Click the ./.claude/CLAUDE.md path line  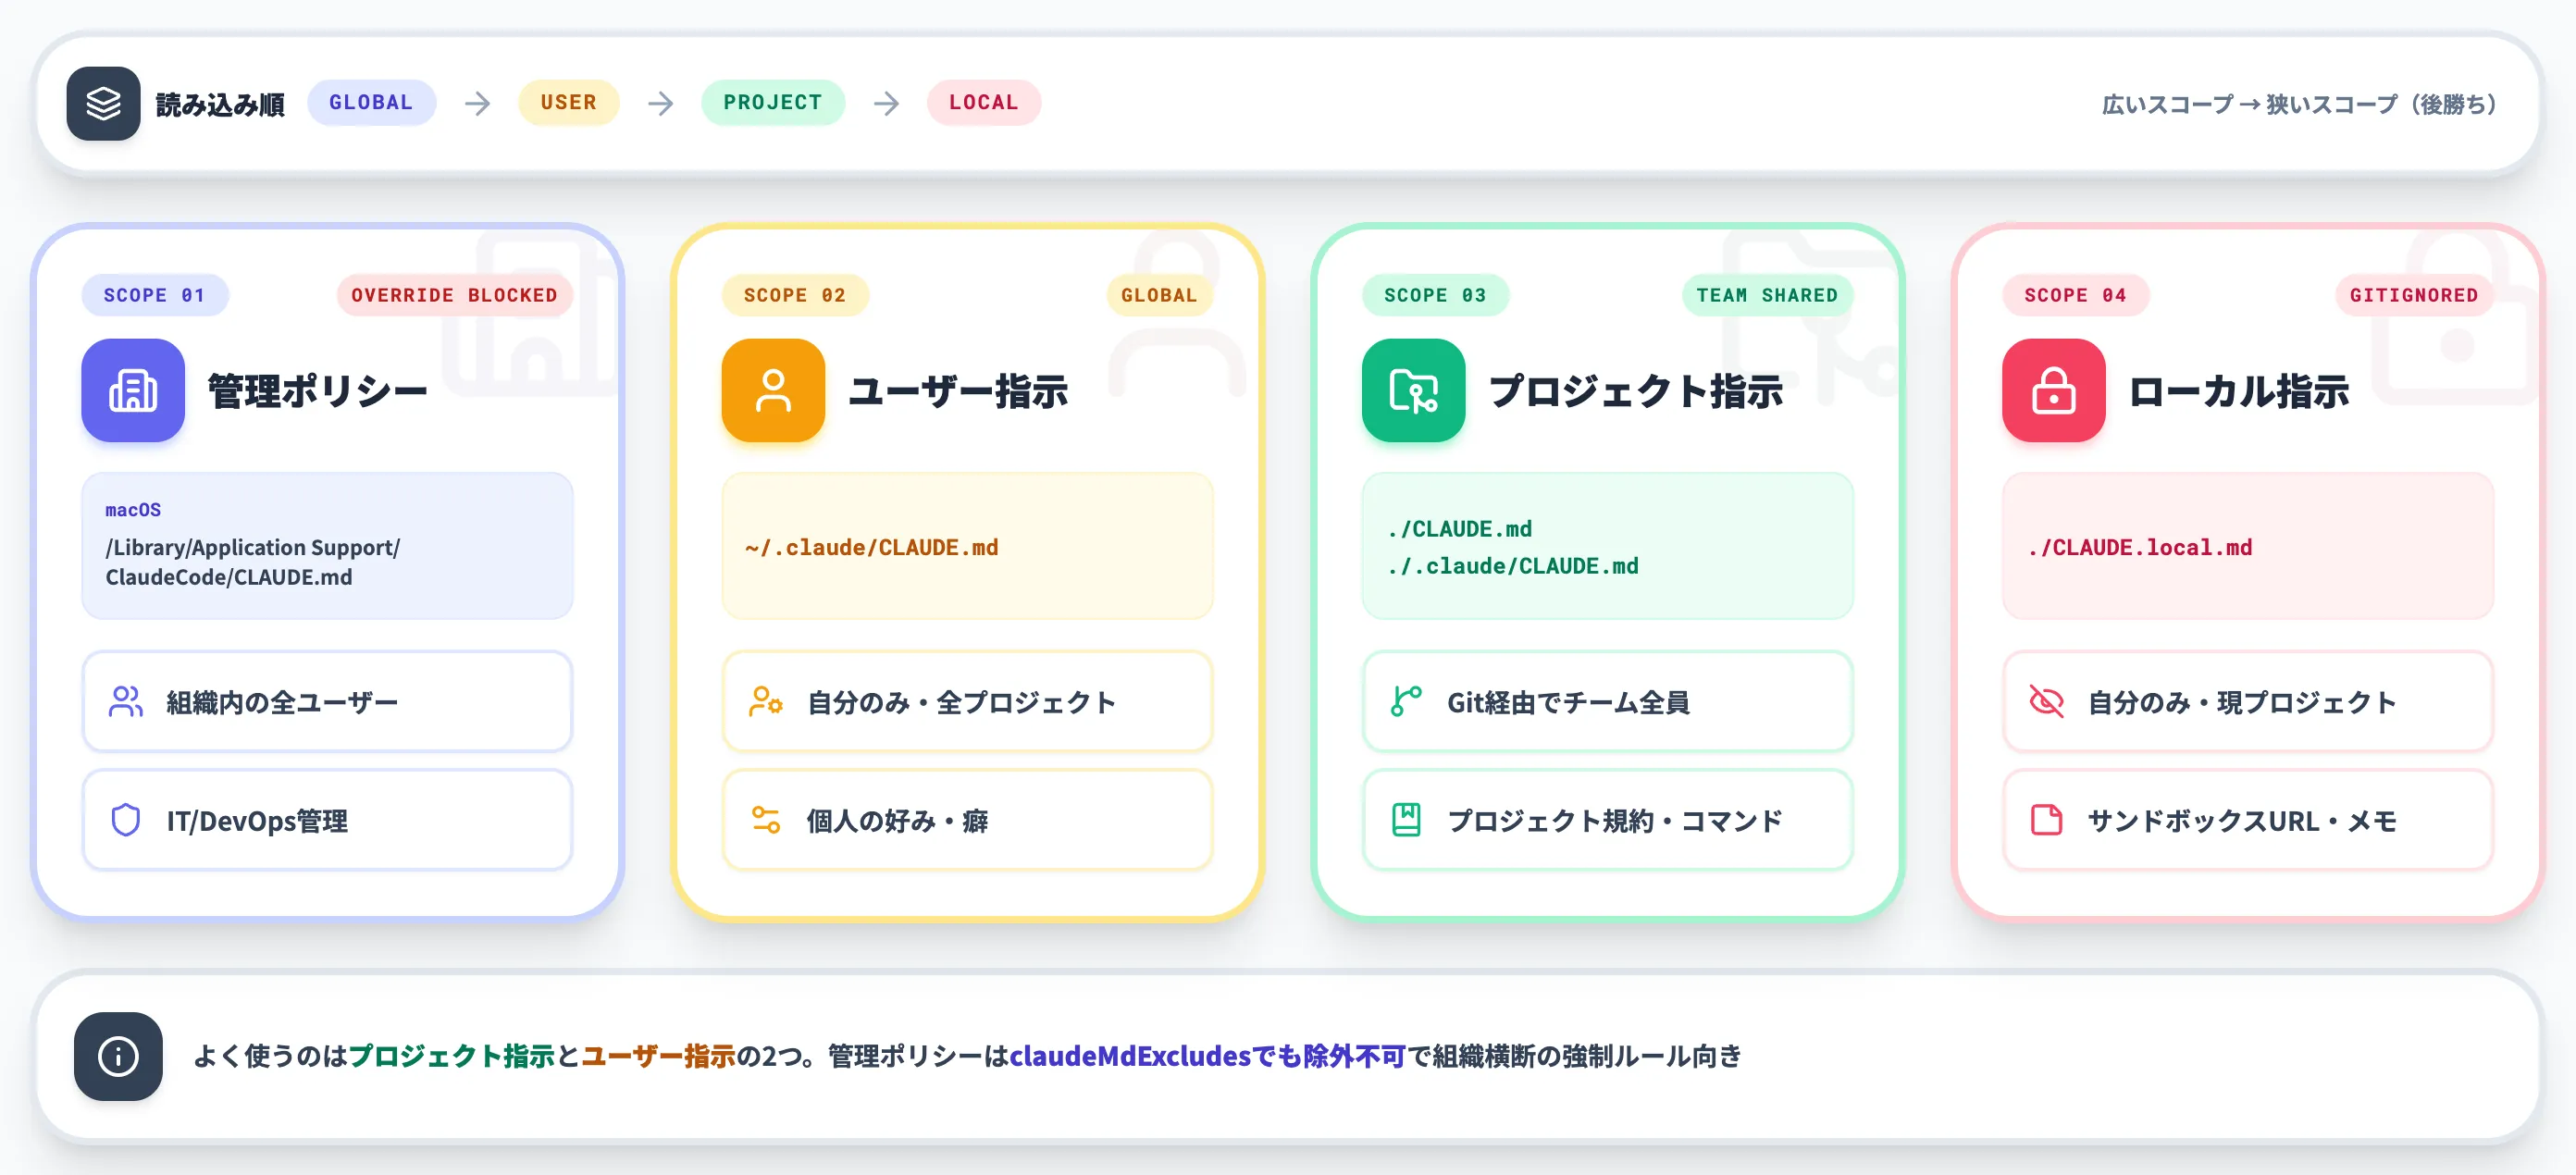pyautogui.click(x=1512, y=566)
